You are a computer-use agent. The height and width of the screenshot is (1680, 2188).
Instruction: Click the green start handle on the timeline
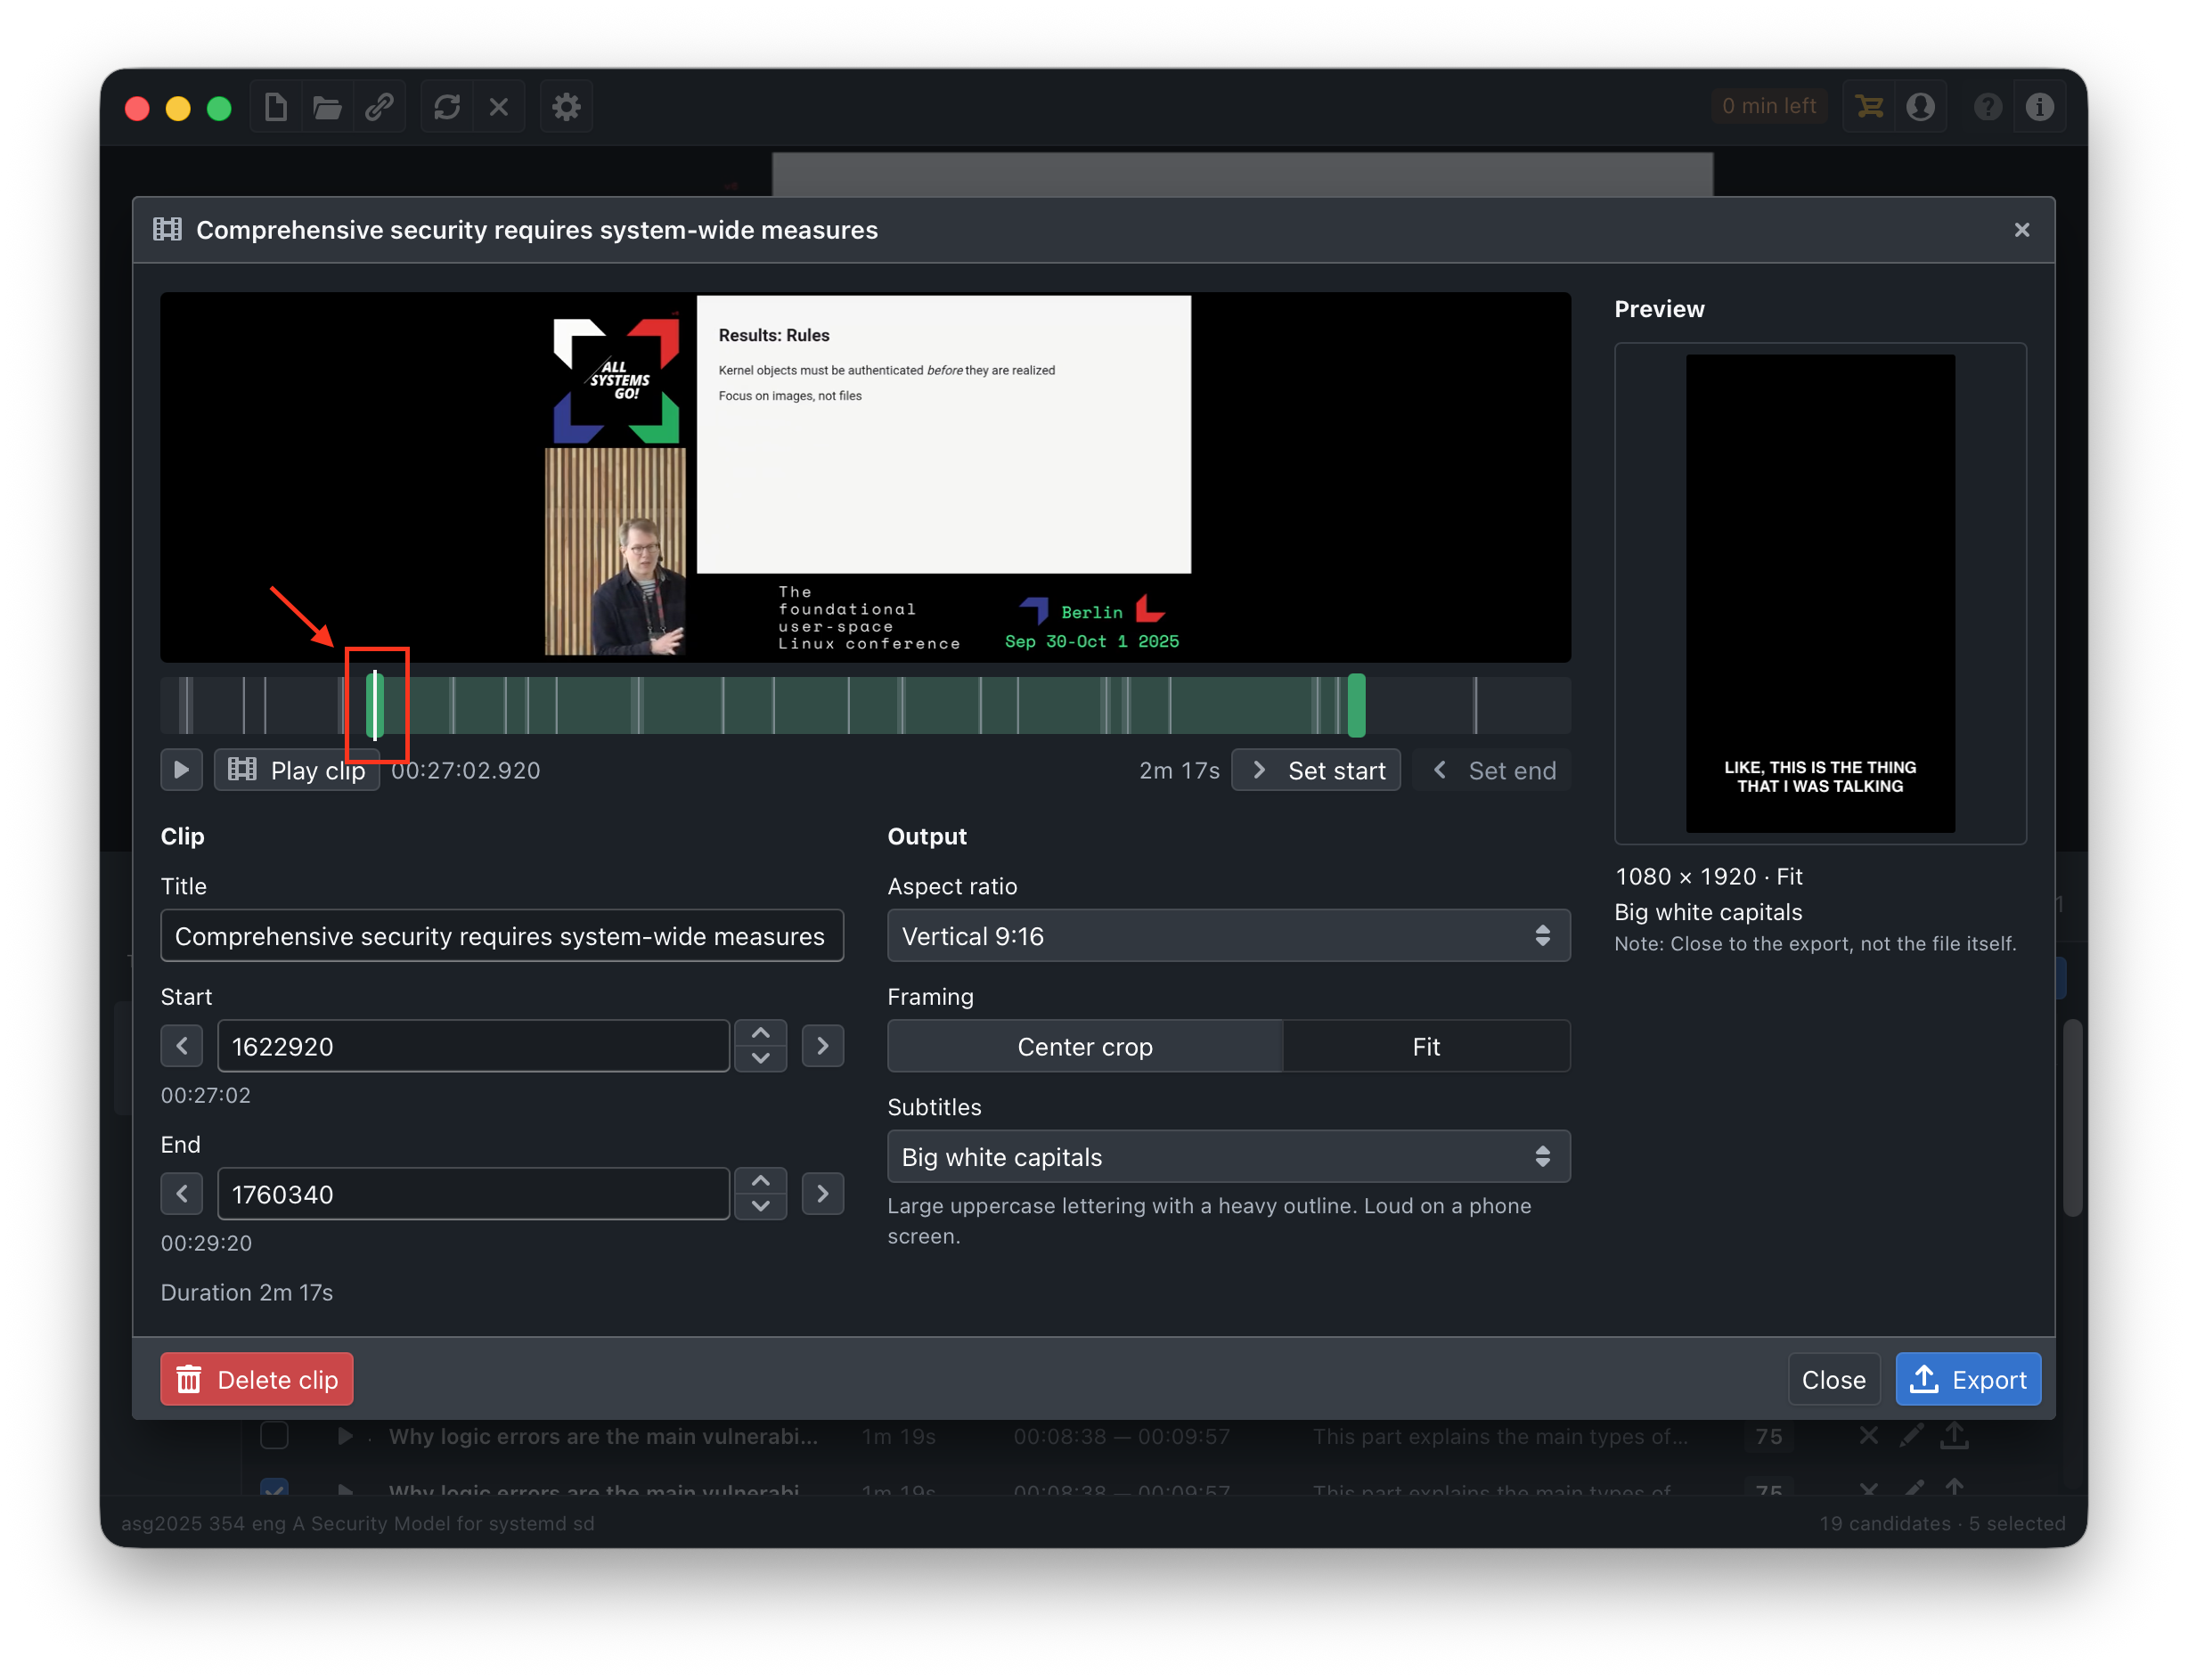[375, 706]
